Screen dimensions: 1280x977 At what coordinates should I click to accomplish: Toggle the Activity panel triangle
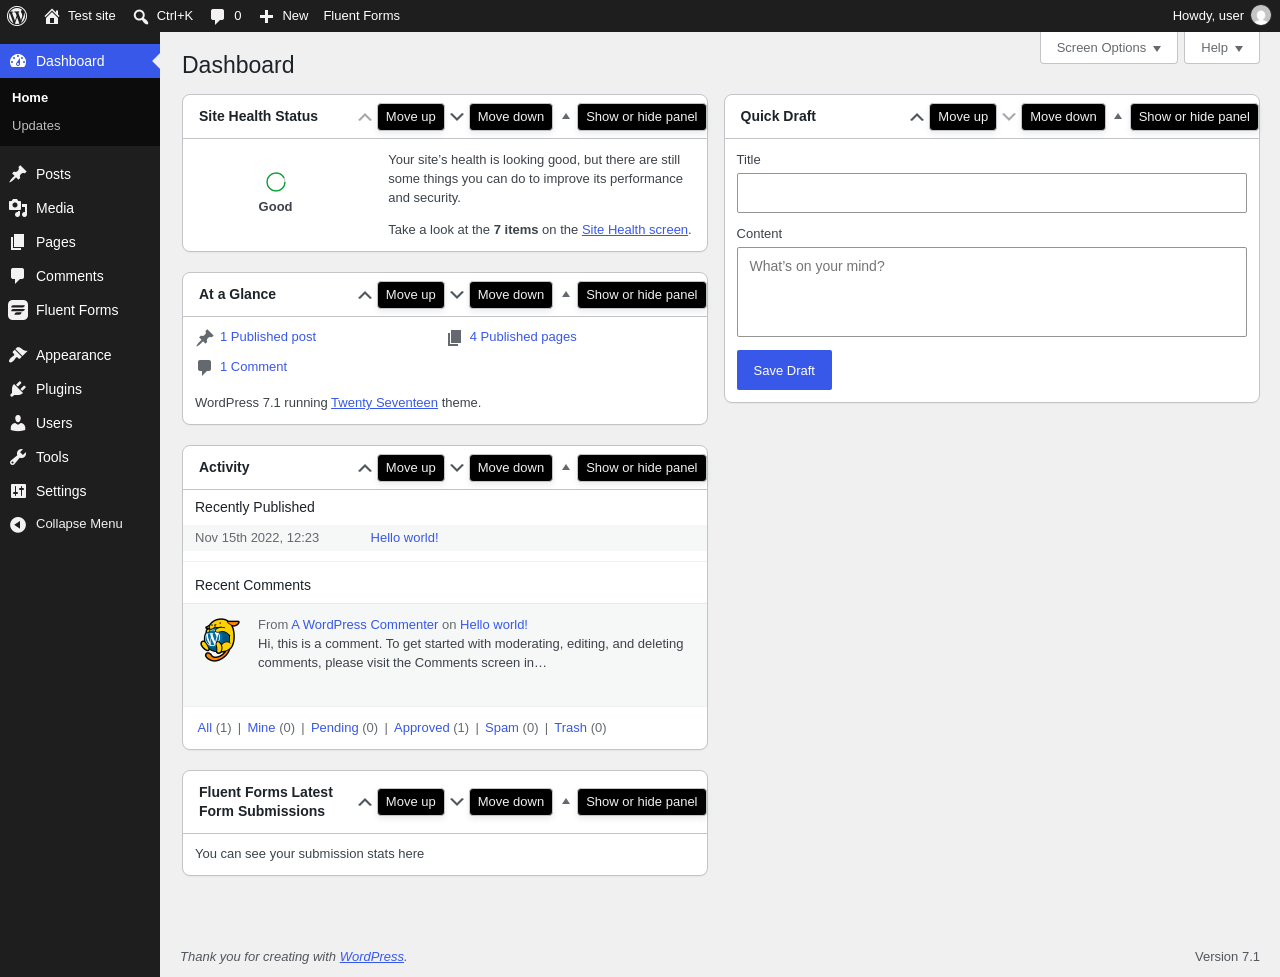566,467
